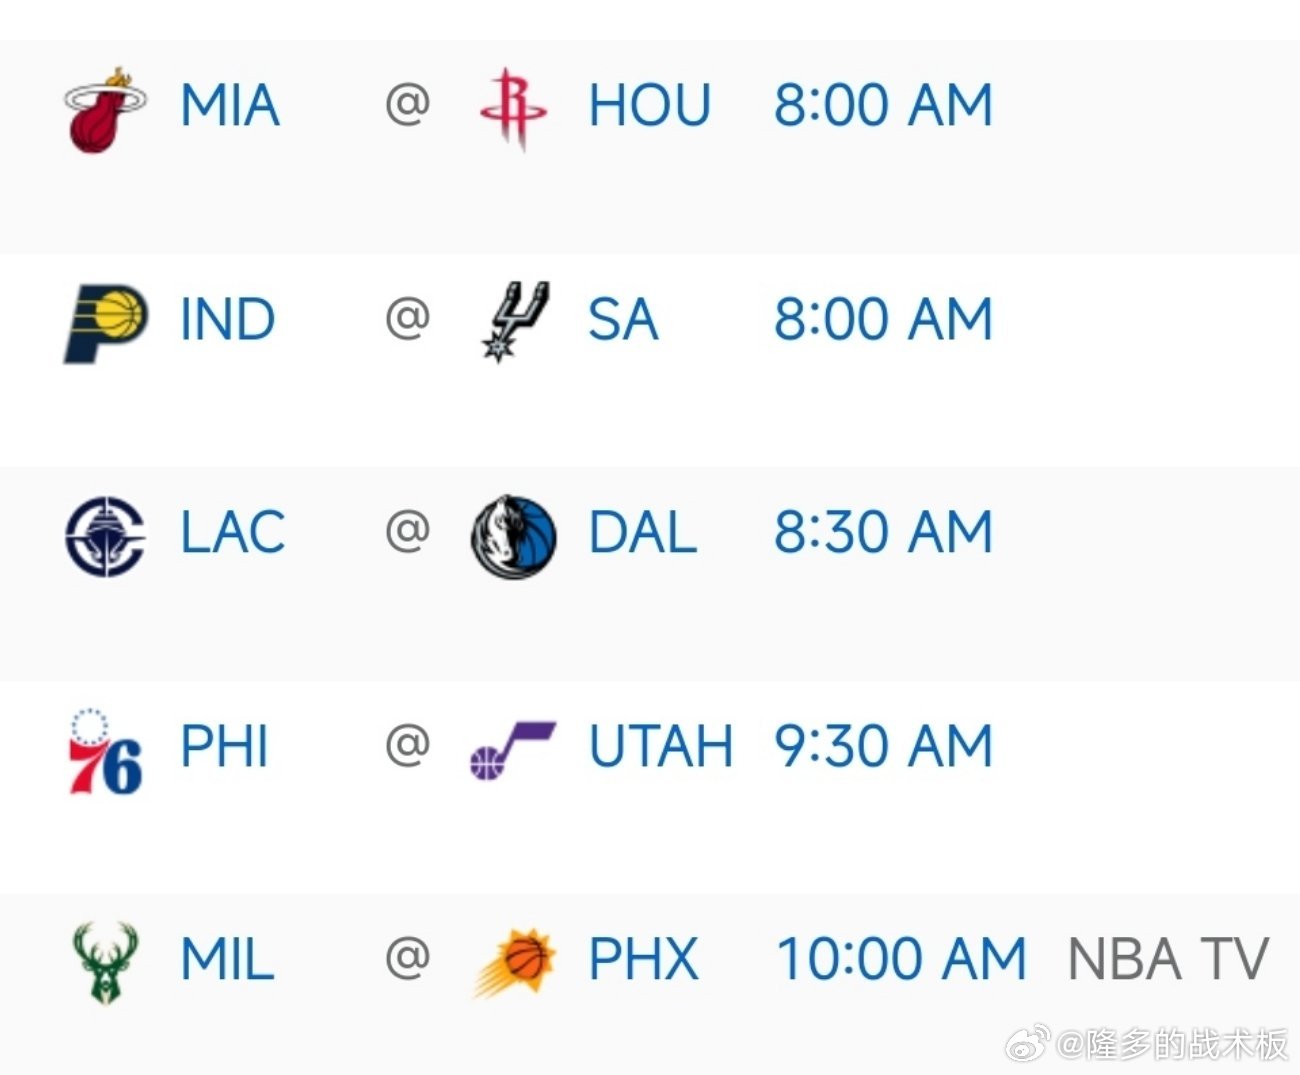Click the Philadelphia 76ers logo

click(104, 750)
